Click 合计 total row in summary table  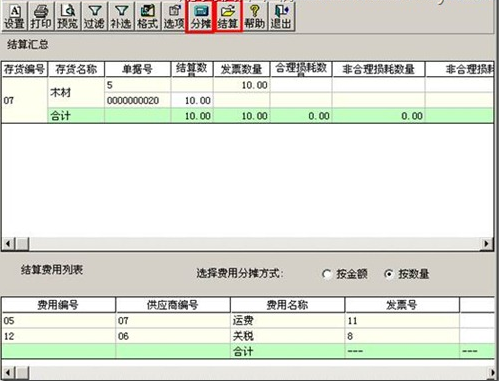(271, 116)
